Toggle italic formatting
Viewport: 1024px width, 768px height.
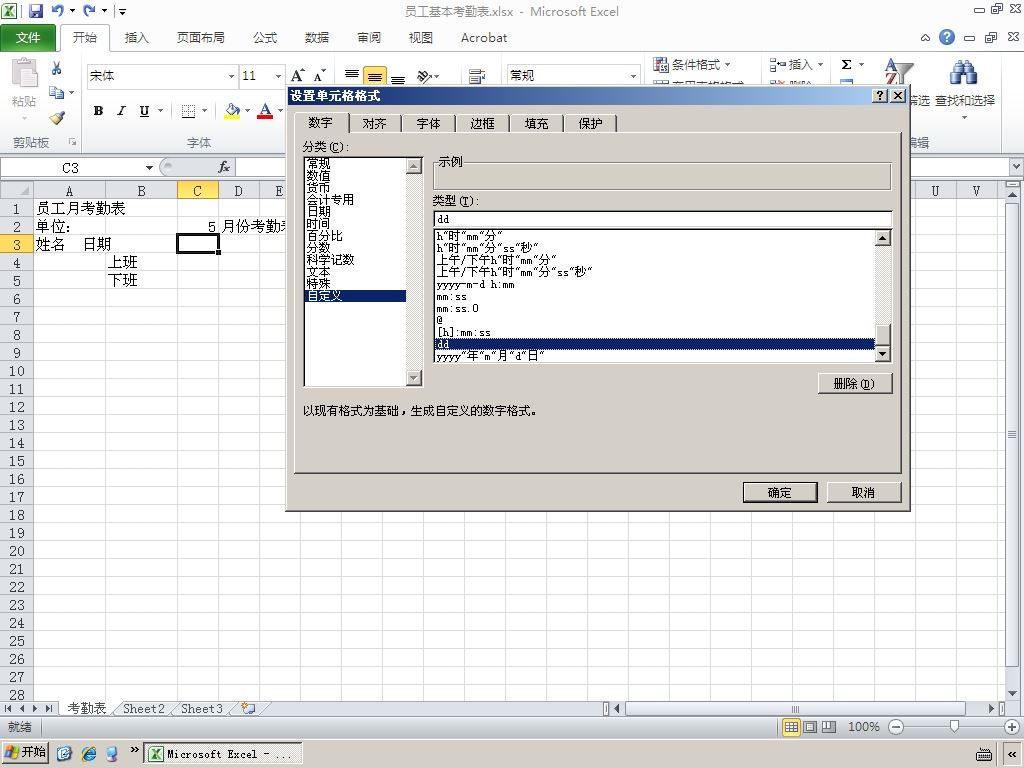[121, 111]
